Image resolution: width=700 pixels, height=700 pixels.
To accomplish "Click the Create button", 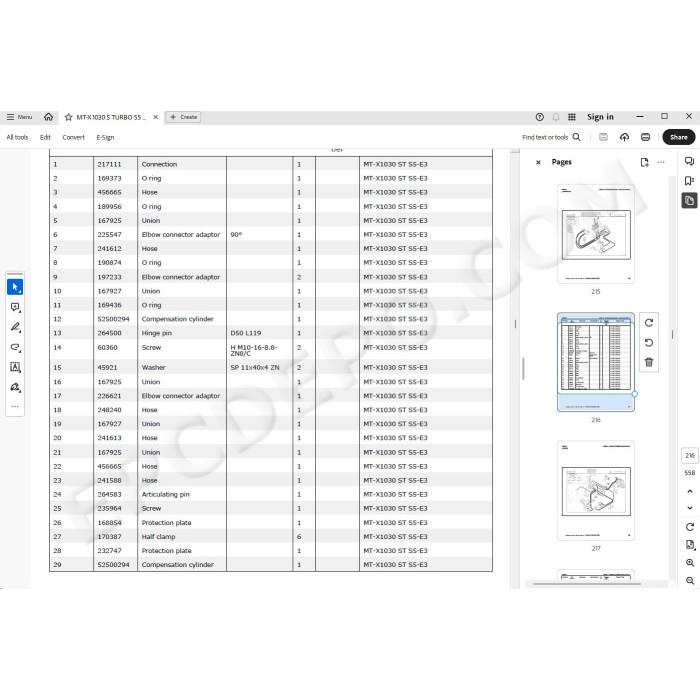I will 183,117.
